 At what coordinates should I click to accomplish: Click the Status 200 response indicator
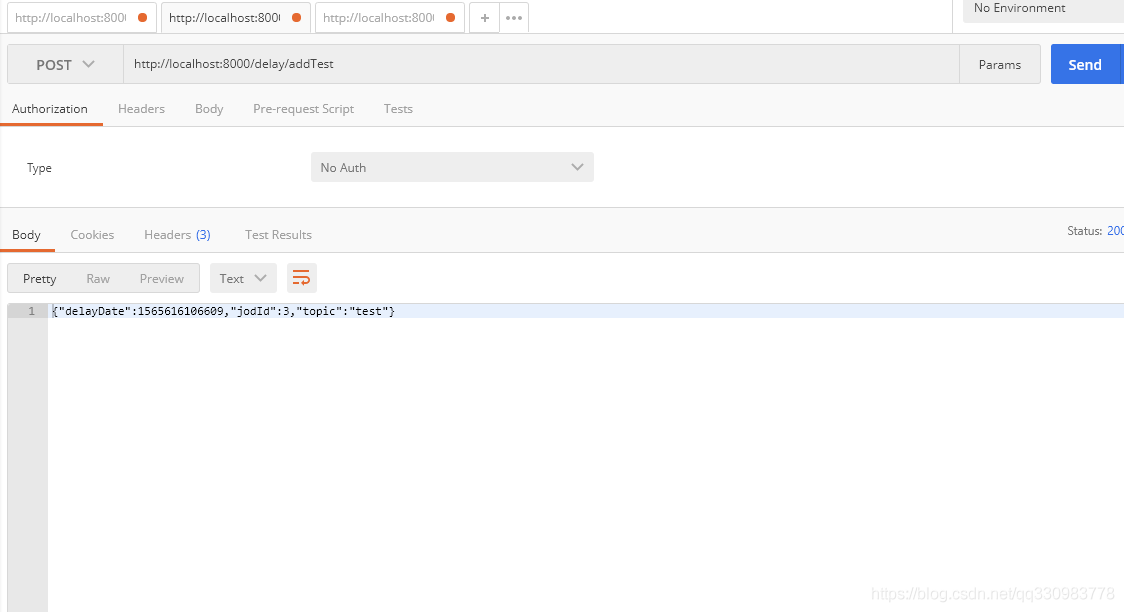click(x=1095, y=231)
